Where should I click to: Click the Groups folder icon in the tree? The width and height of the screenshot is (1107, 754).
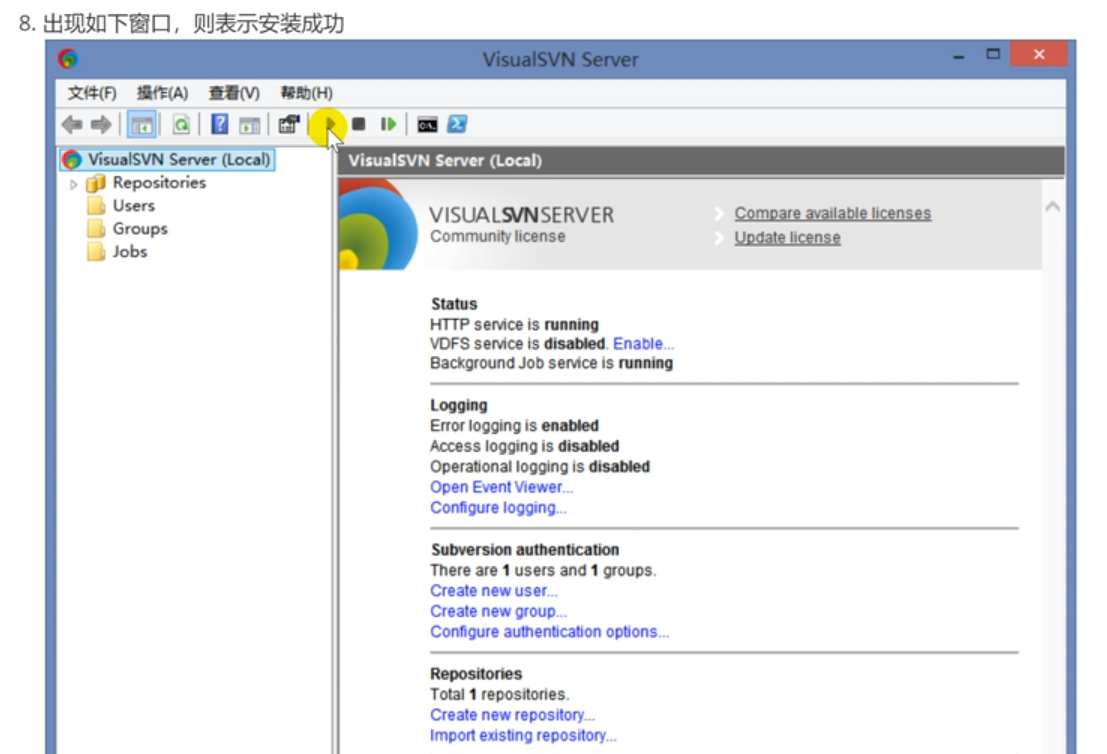point(96,229)
